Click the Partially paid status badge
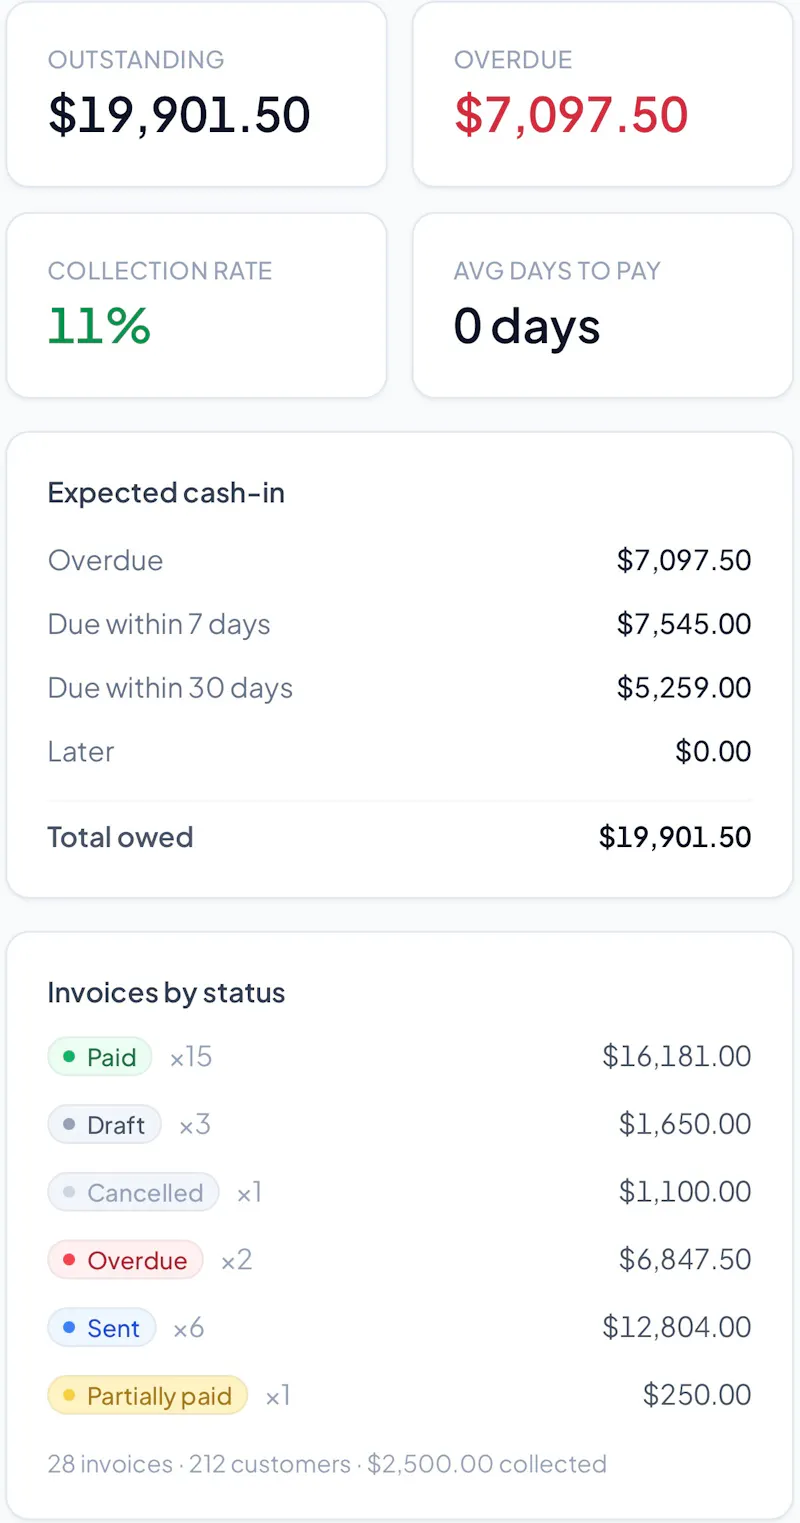 [147, 1396]
